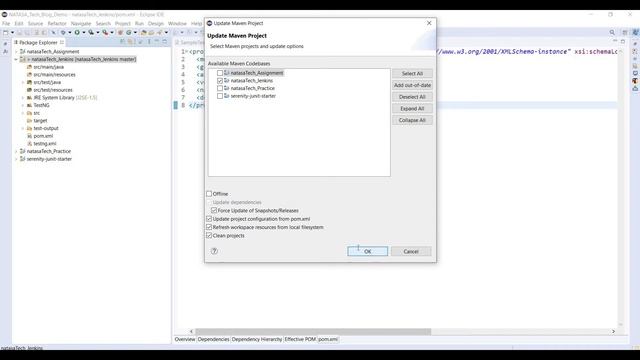Toggle Force Update of Snapshots/Releases
The width and height of the screenshot is (640, 360).
(x=214, y=210)
